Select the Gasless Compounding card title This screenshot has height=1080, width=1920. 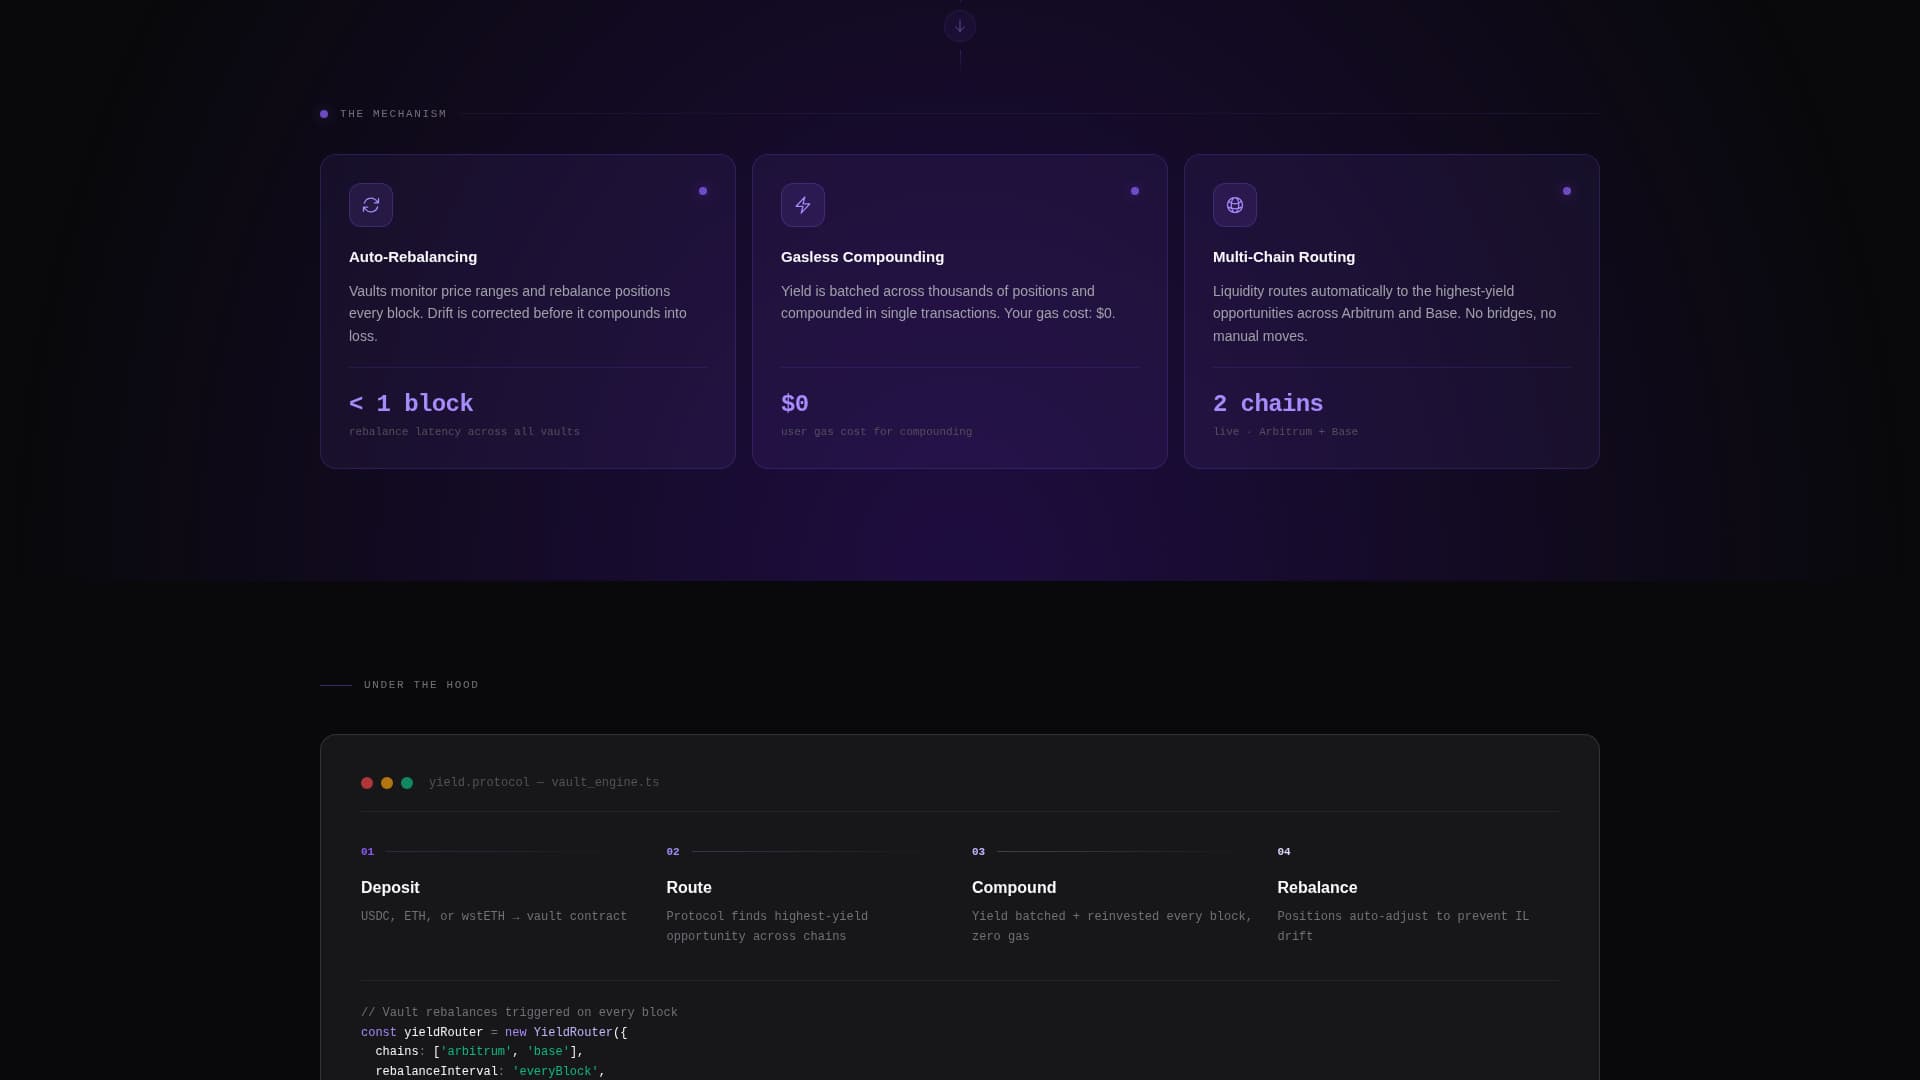point(862,257)
